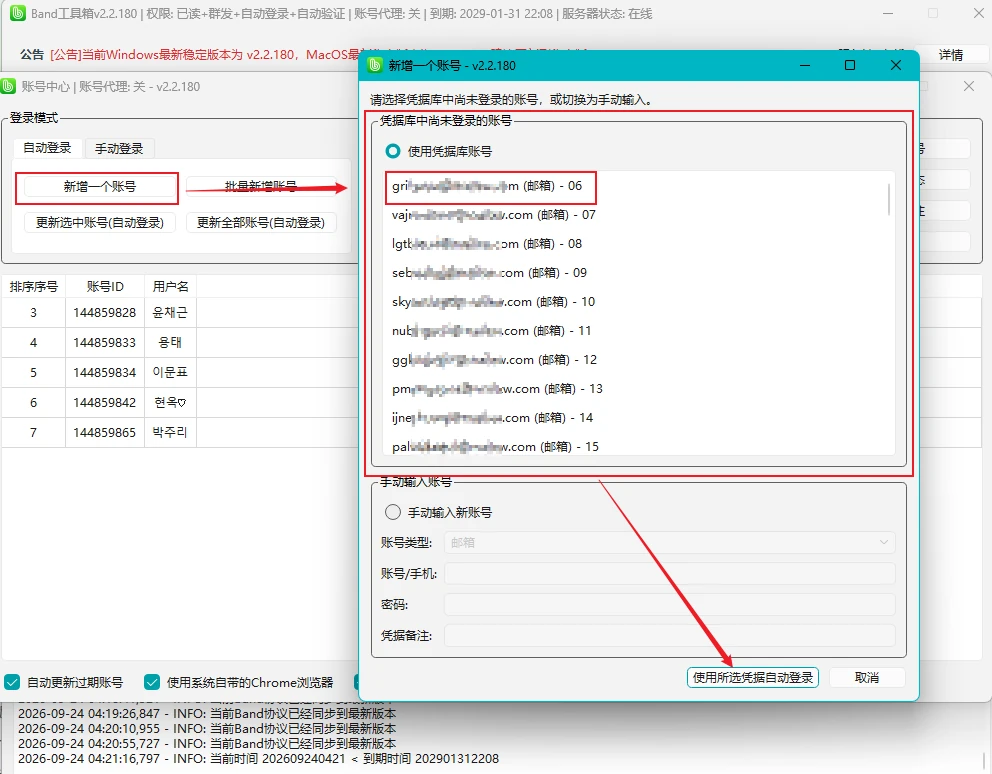Image resolution: width=992 pixels, height=774 pixels.
Task: Click the 账号中心 window icon
Action: point(8,86)
